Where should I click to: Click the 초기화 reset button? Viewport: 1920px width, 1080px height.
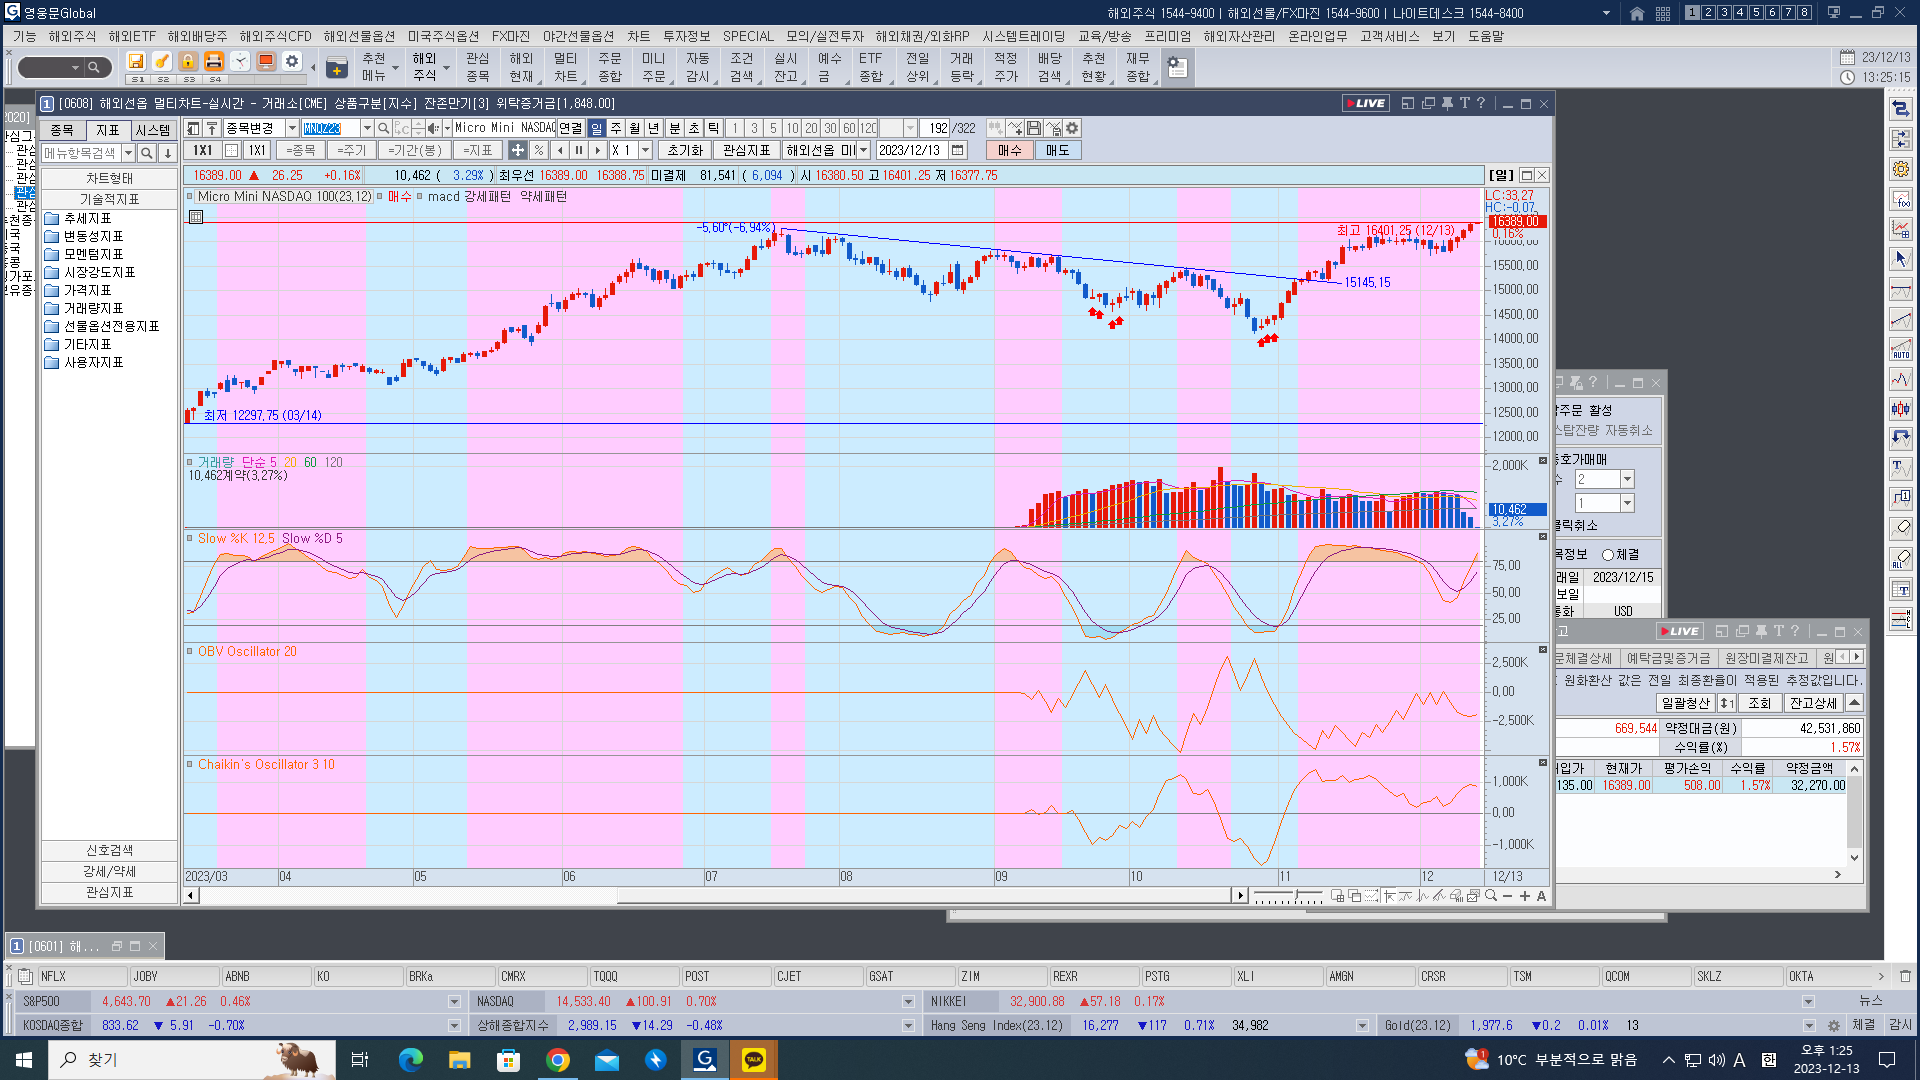685,150
